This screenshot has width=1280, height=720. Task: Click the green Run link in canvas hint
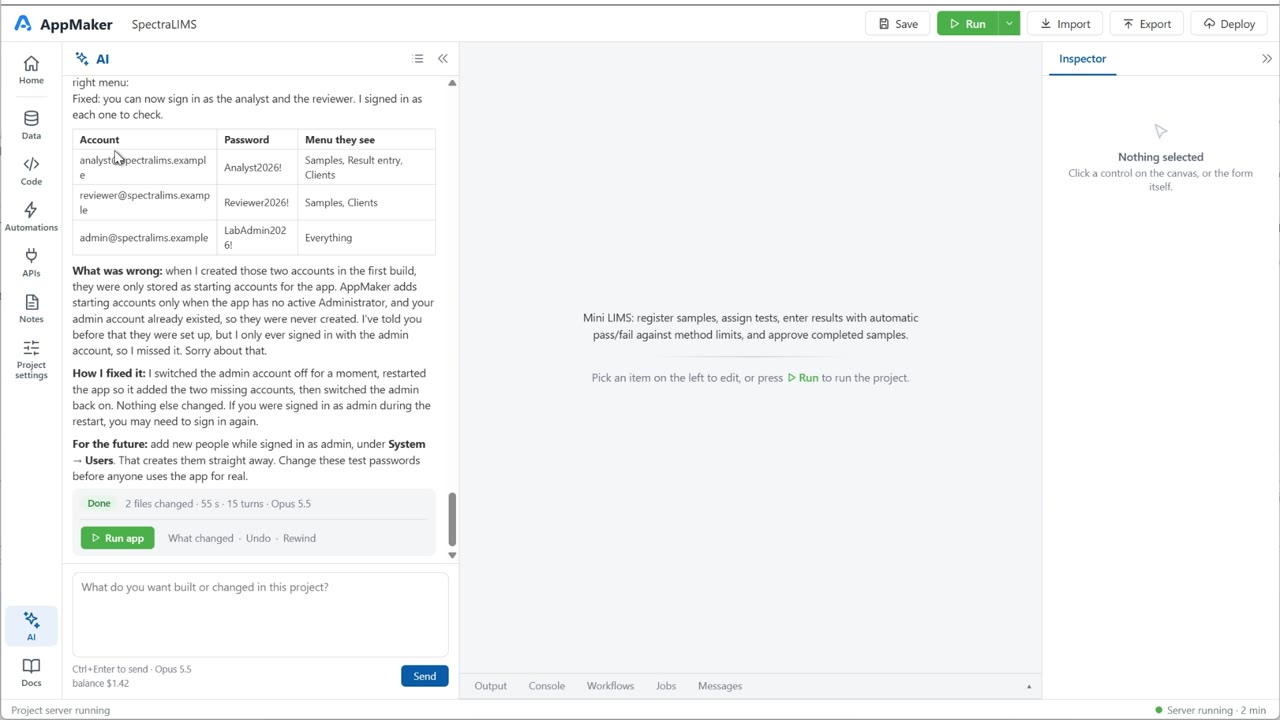tap(803, 378)
